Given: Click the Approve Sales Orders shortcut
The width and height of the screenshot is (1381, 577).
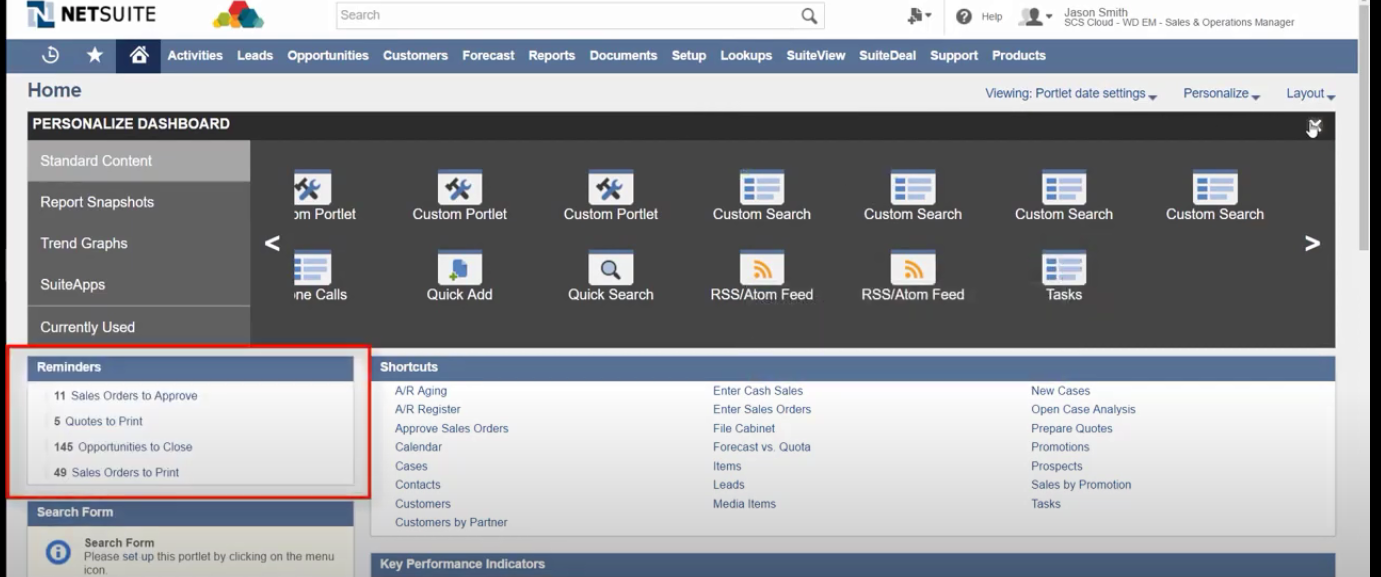Looking at the screenshot, I should coord(452,429).
